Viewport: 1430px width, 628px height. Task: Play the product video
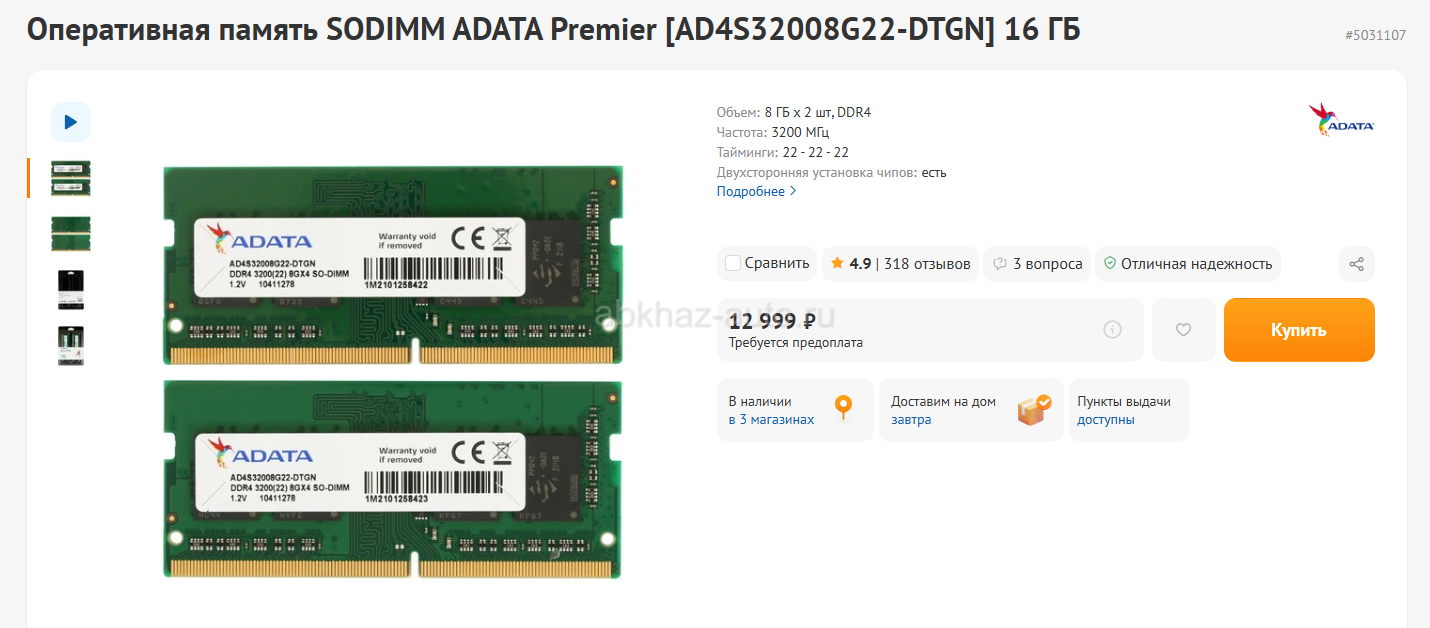click(x=71, y=122)
